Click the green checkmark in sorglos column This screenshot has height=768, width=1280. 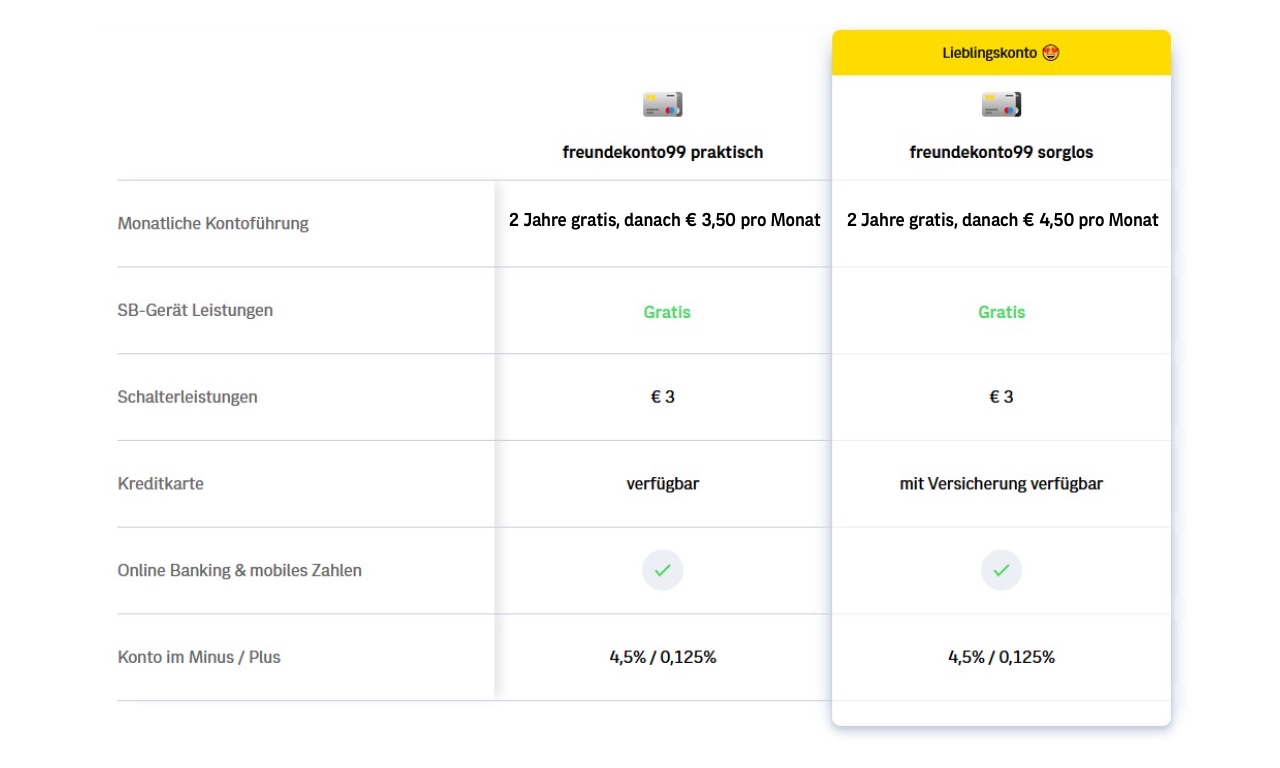click(x=1001, y=570)
